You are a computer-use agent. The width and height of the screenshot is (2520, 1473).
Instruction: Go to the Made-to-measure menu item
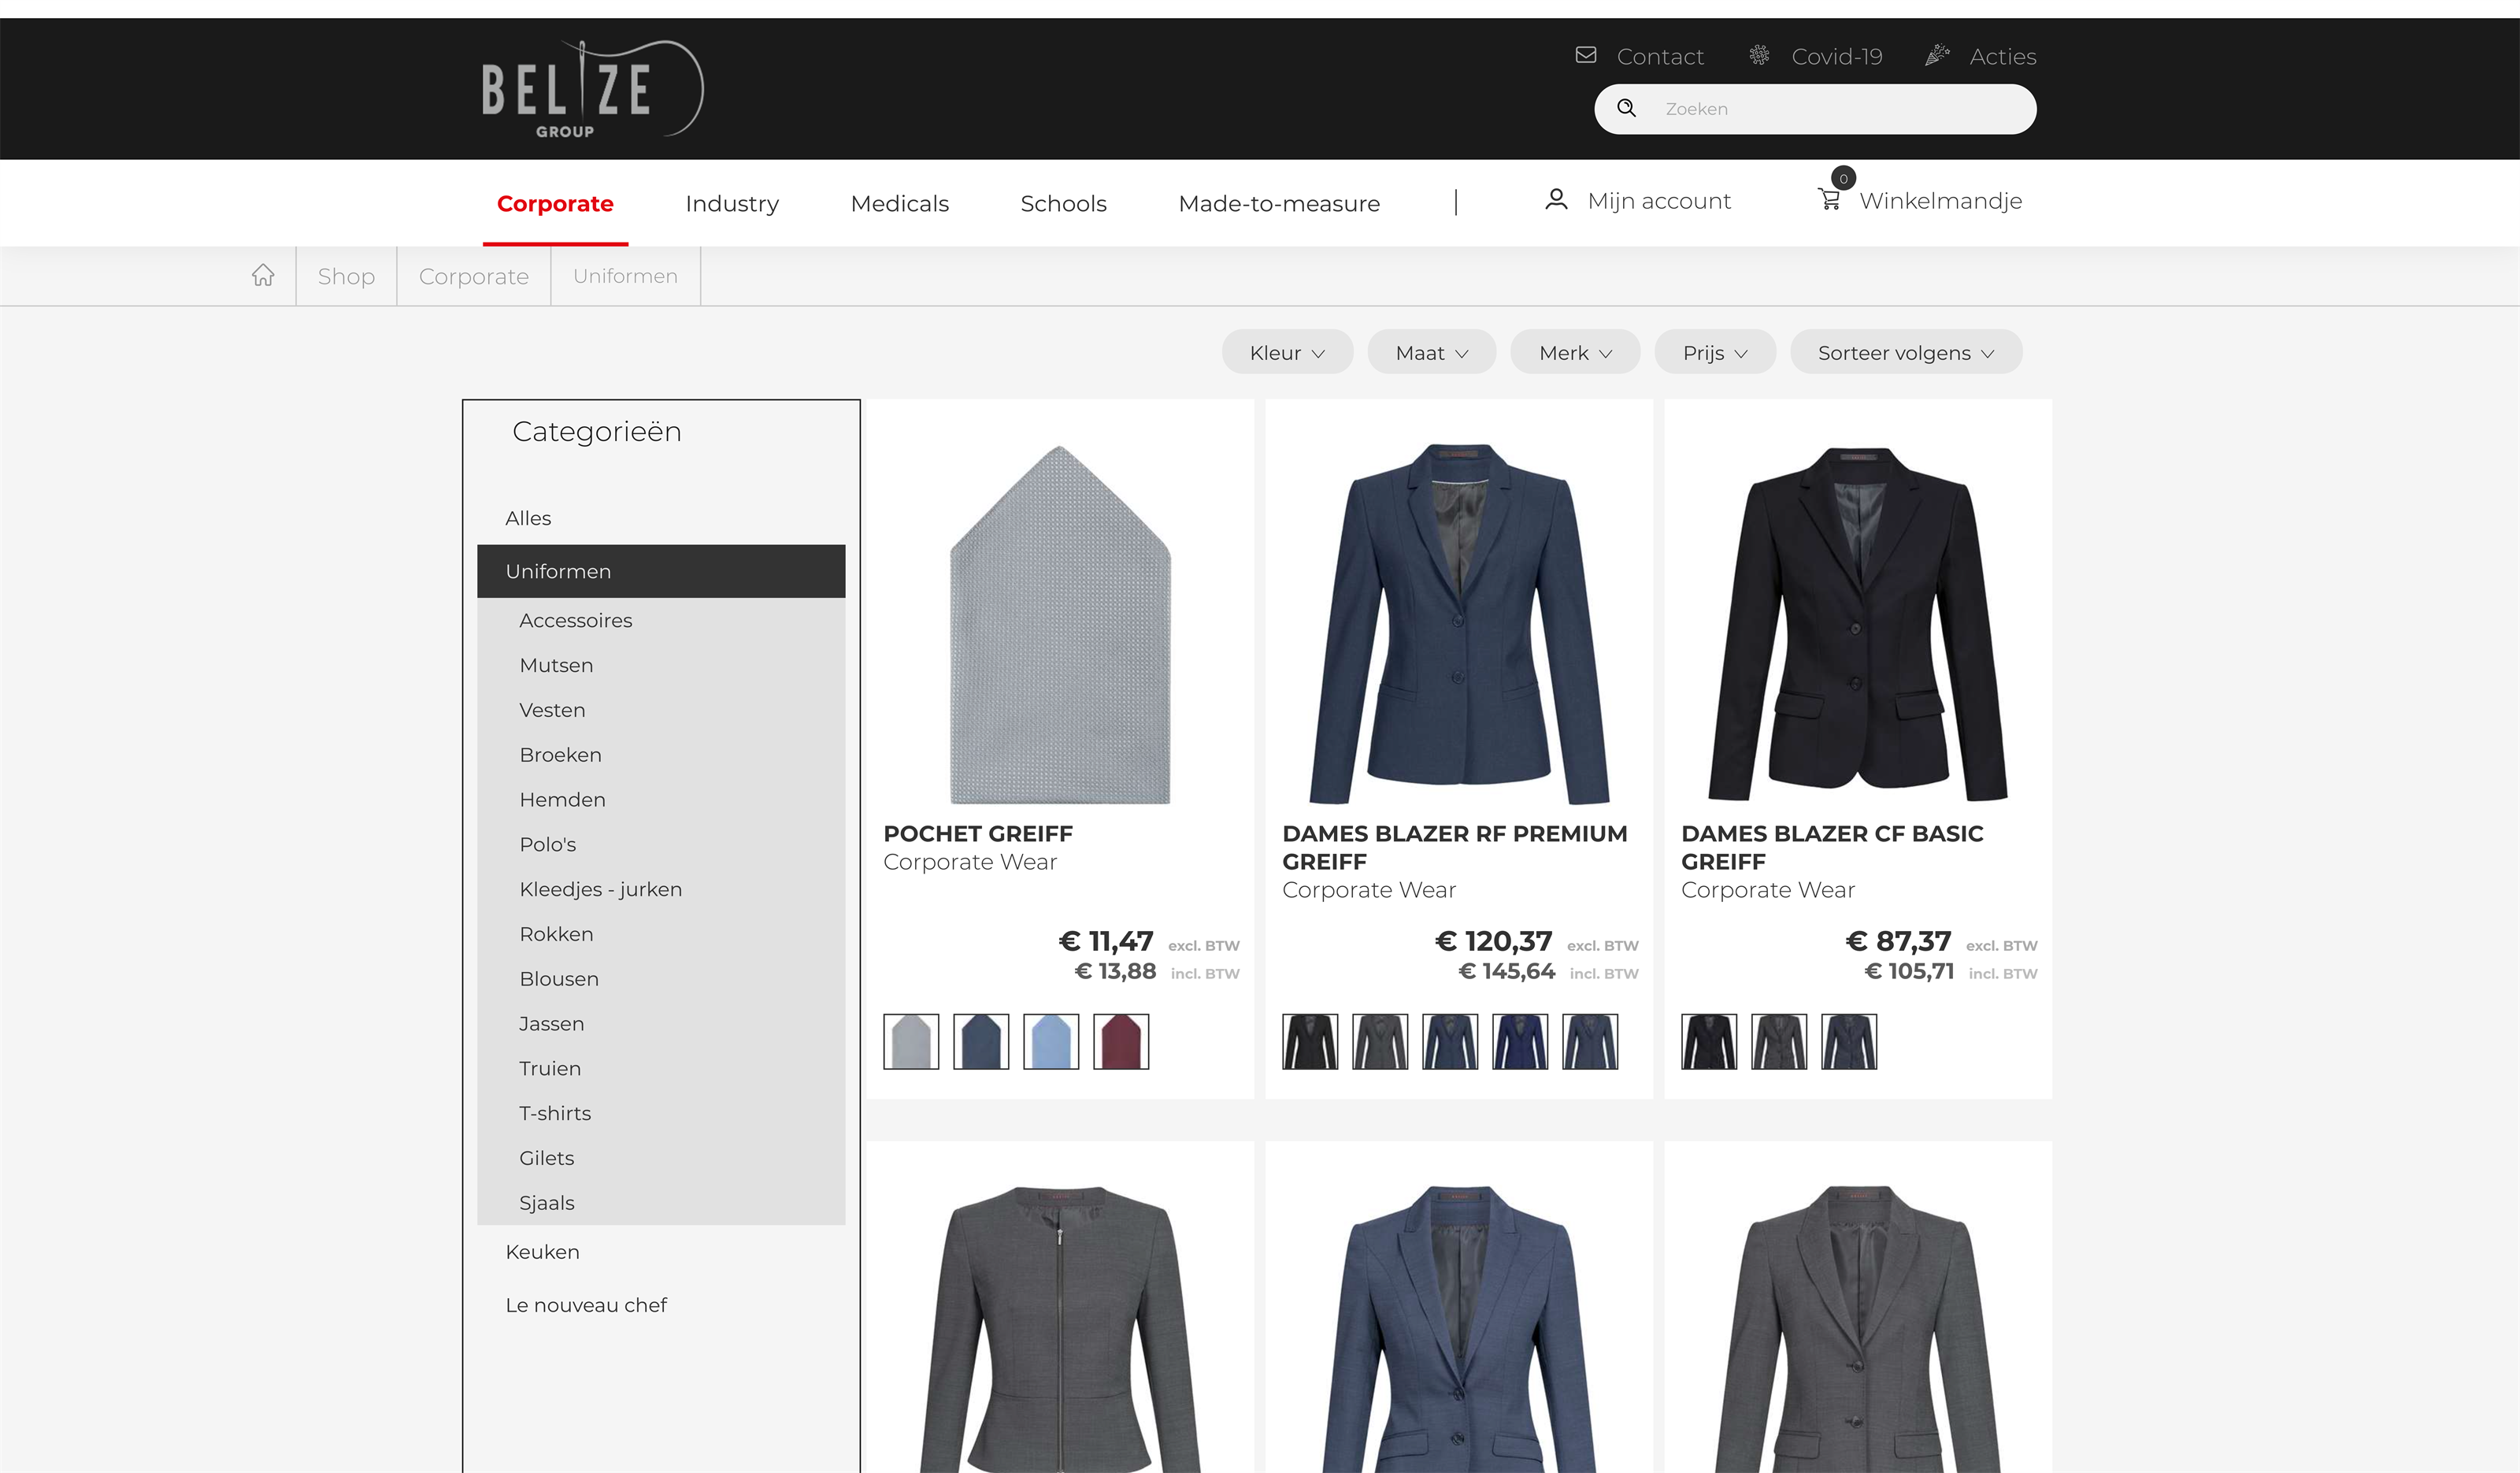[1279, 203]
